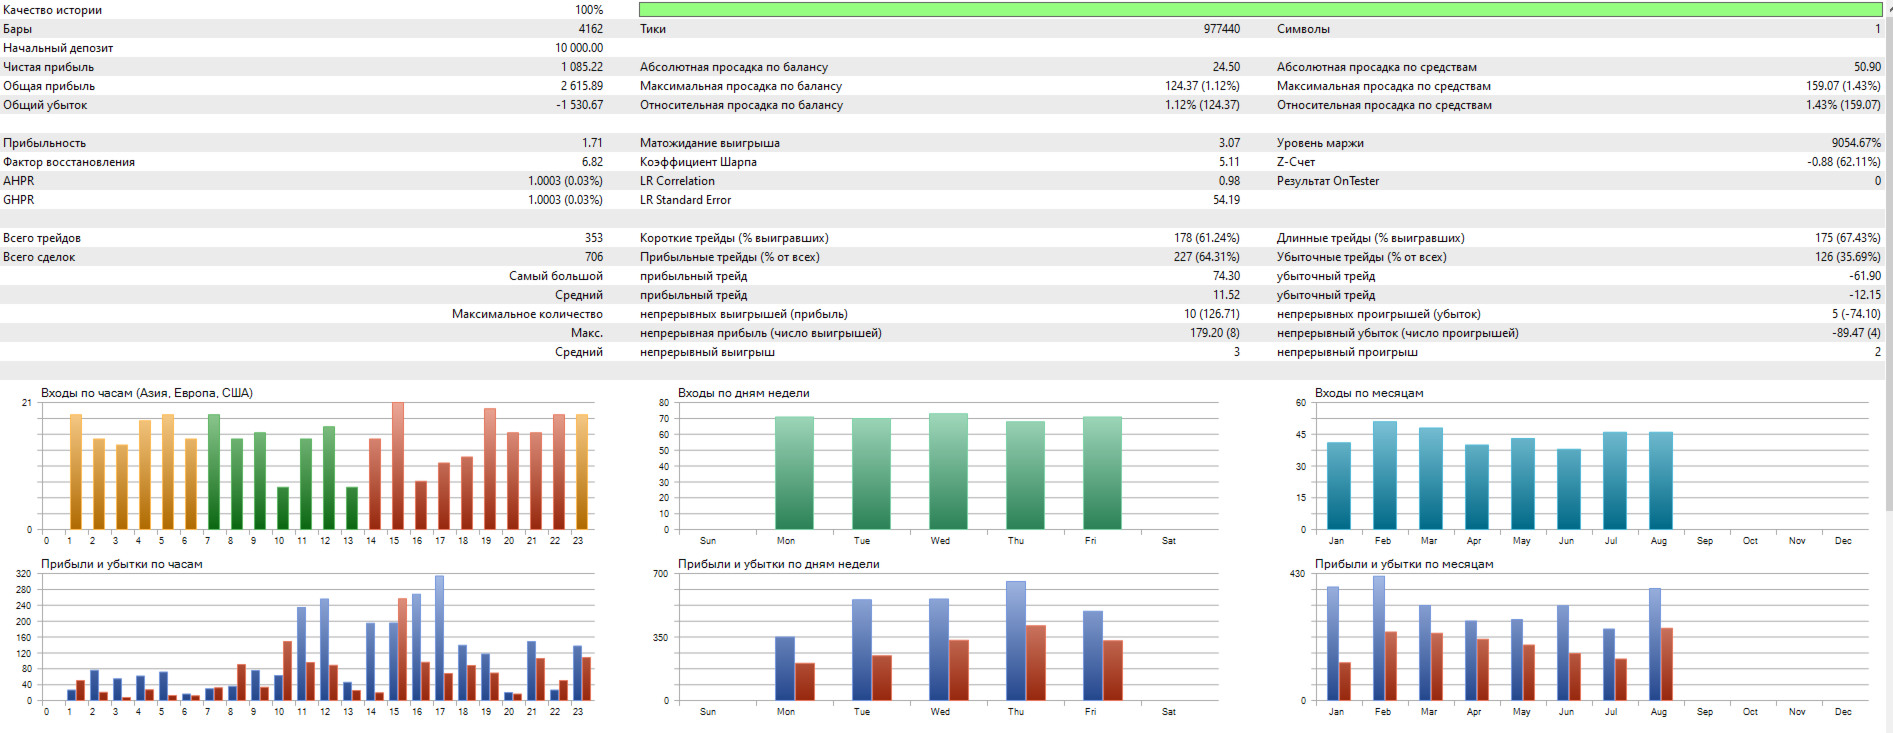The height and width of the screenshot is (733, 1893).
Task: Select the loss trades value '126 (35.69%)'
Action: [x=1848, y=257]
